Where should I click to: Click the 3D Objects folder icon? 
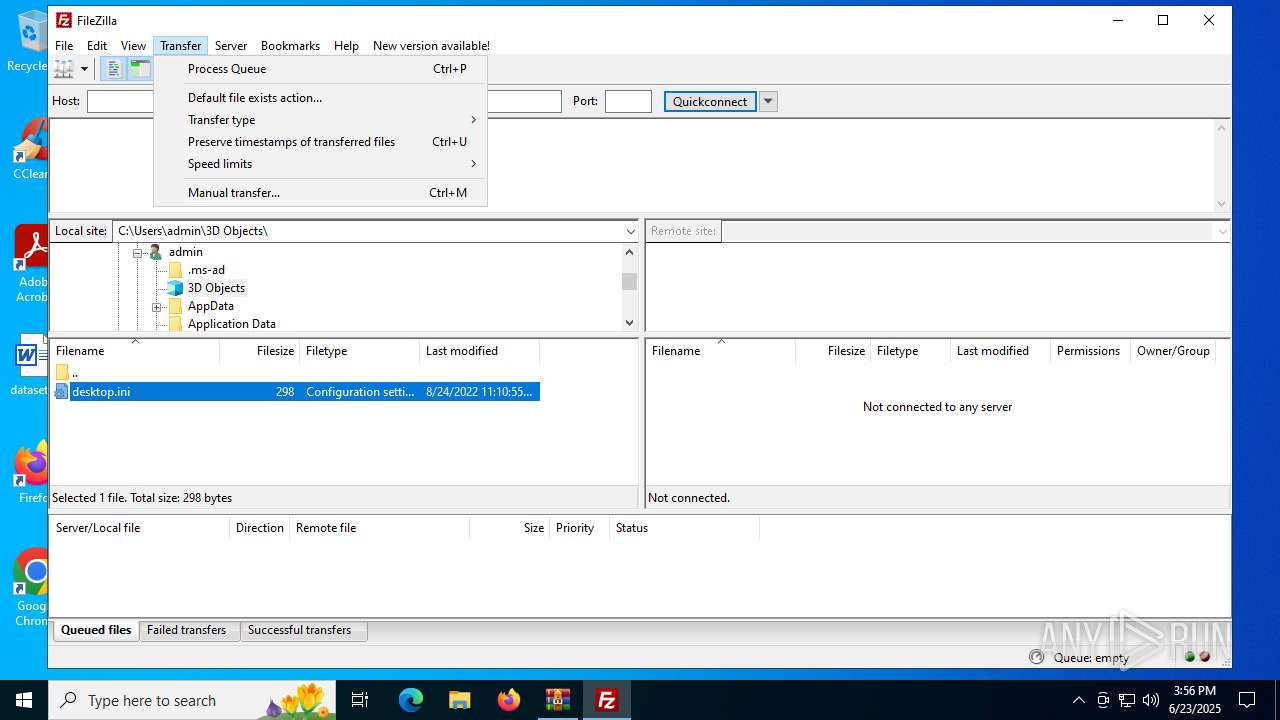[x=175, y=288]
